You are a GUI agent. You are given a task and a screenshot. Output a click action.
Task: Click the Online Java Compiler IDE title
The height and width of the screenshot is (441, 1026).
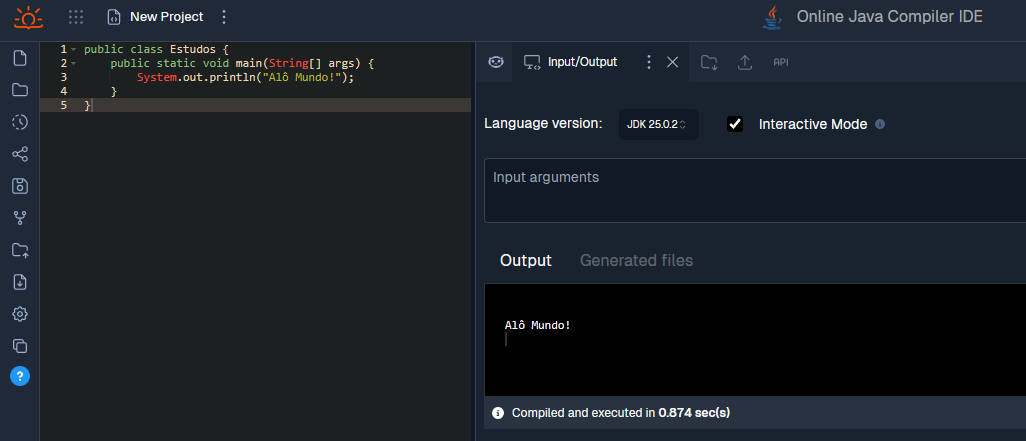[x=889, y=17]
